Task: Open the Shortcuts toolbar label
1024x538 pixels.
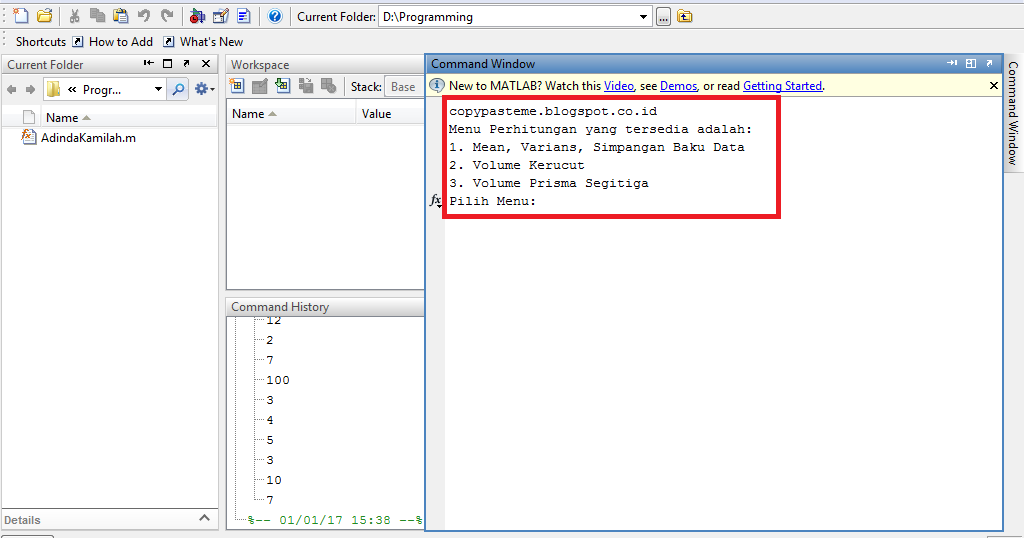Action: point(40,42)
